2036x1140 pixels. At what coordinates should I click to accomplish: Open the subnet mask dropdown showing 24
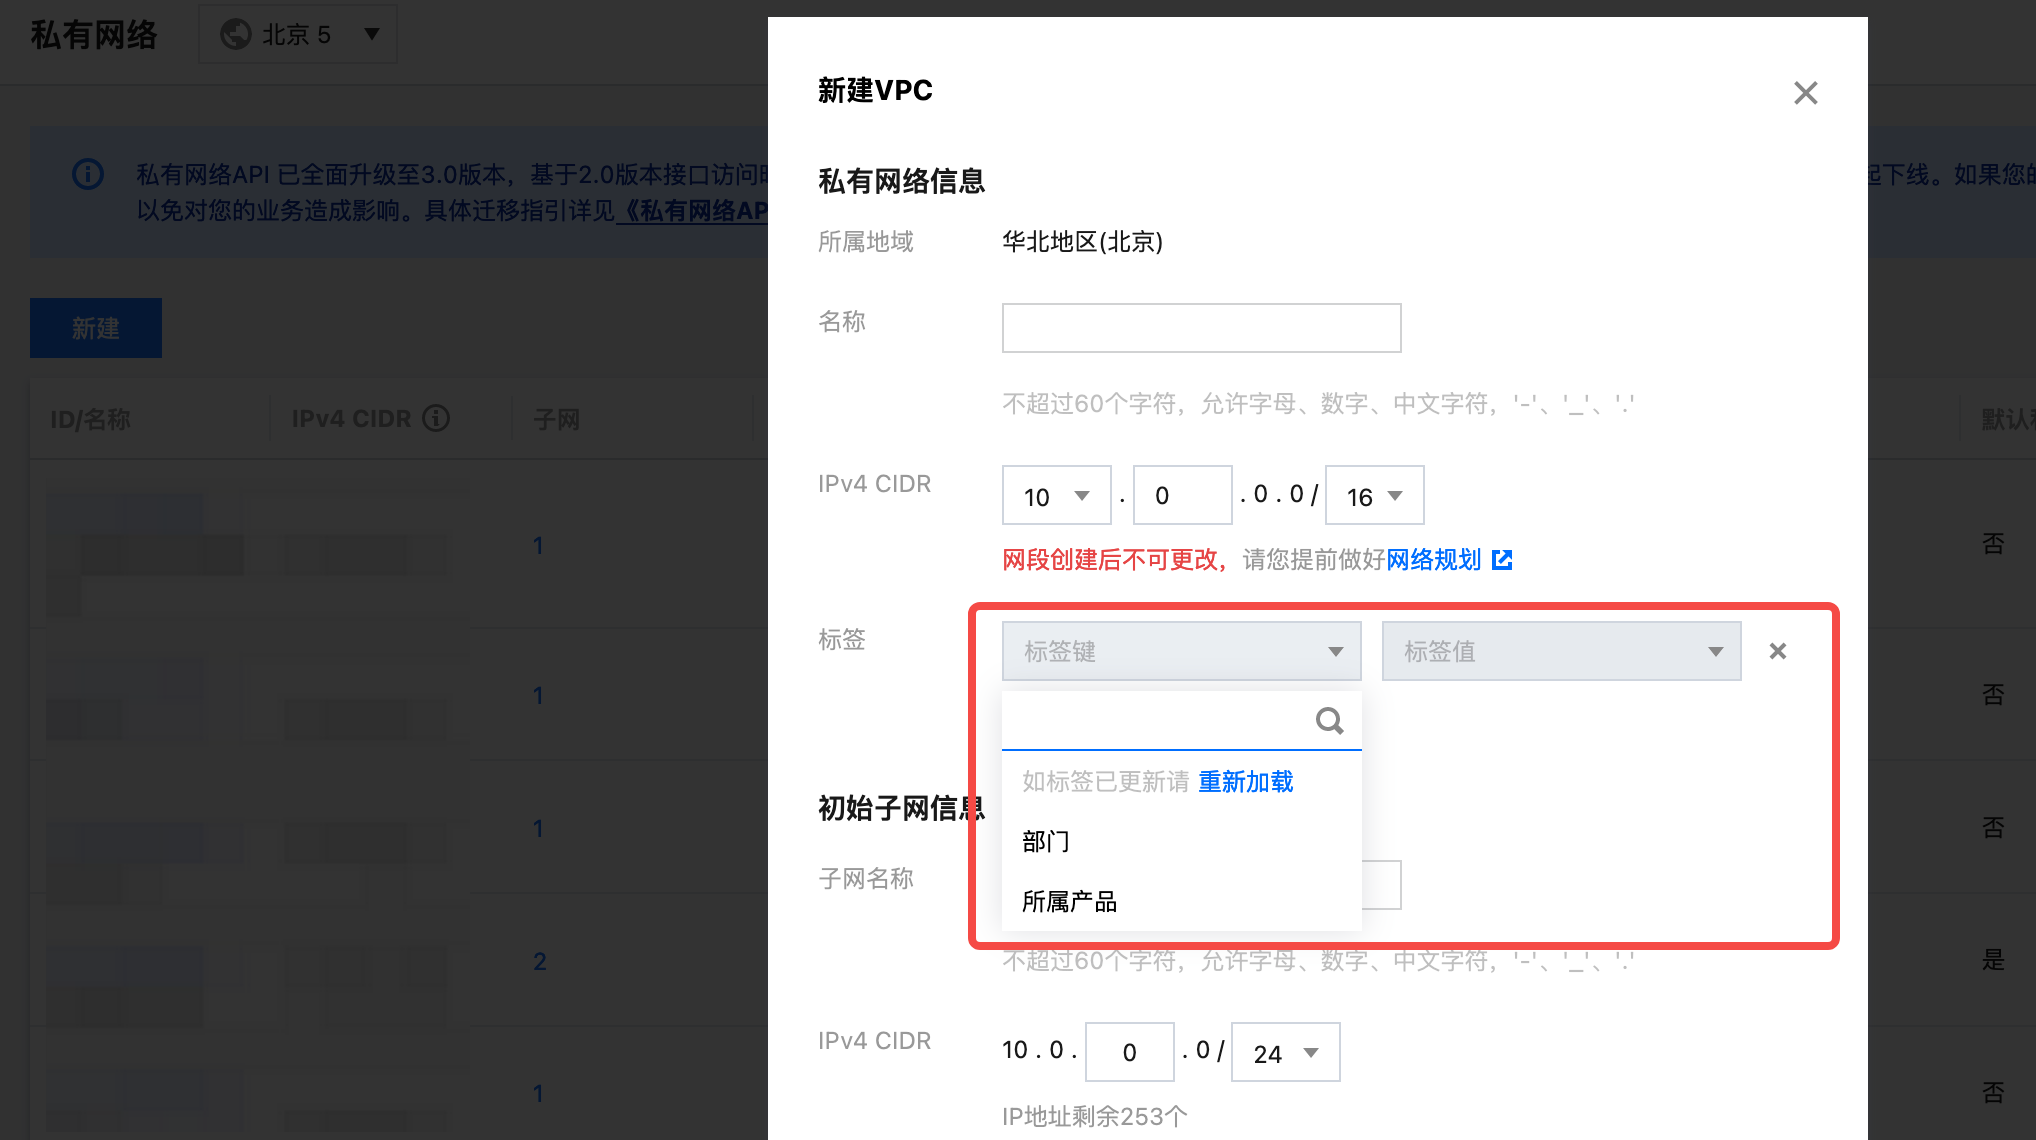[x=1285, y=1053]
